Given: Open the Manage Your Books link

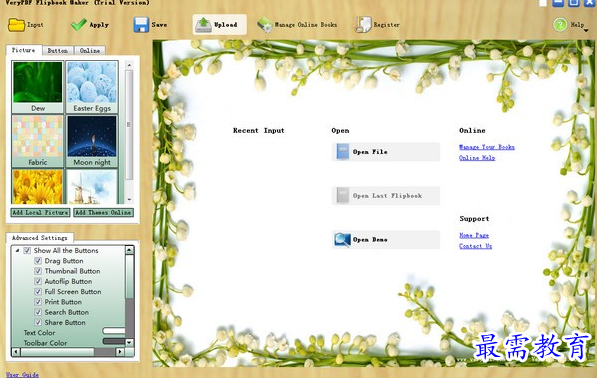Looking at the screenshot, I should coord(487,147).
